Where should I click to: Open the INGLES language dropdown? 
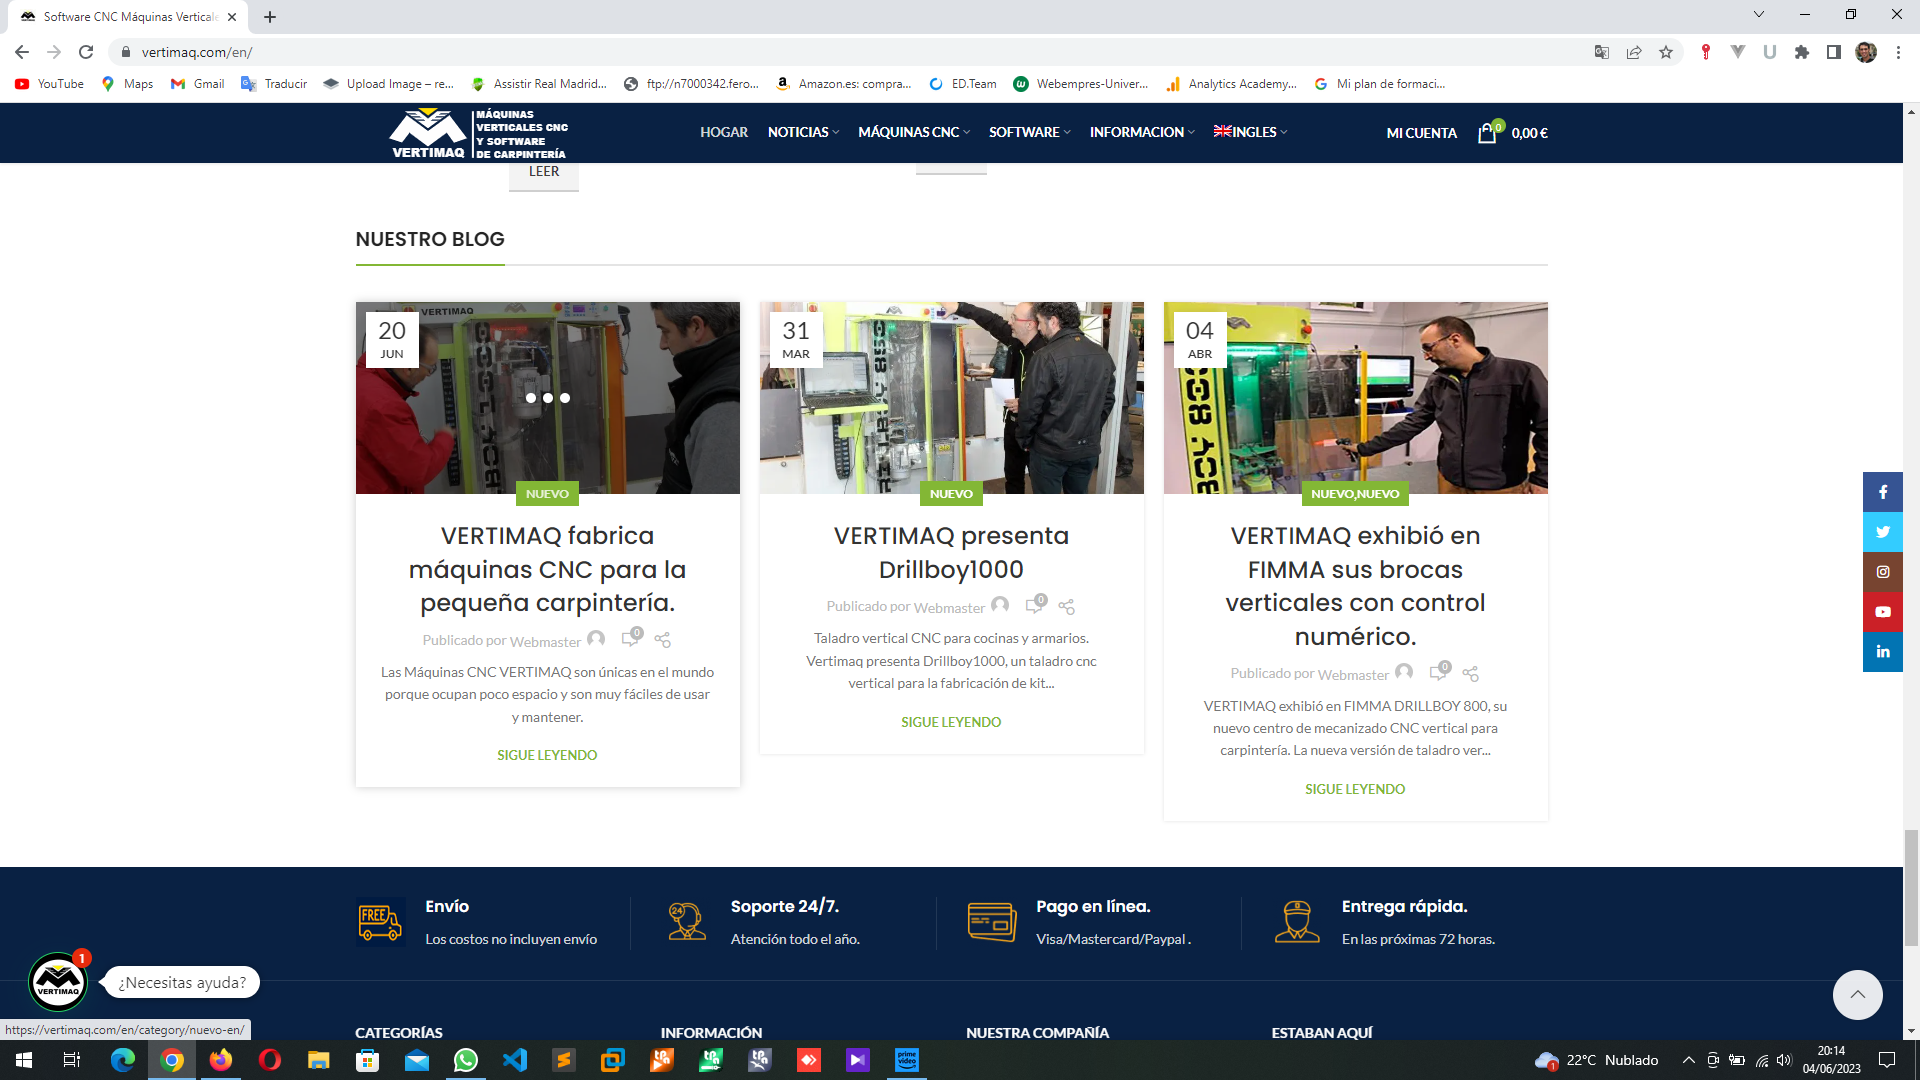(1250, 132)
